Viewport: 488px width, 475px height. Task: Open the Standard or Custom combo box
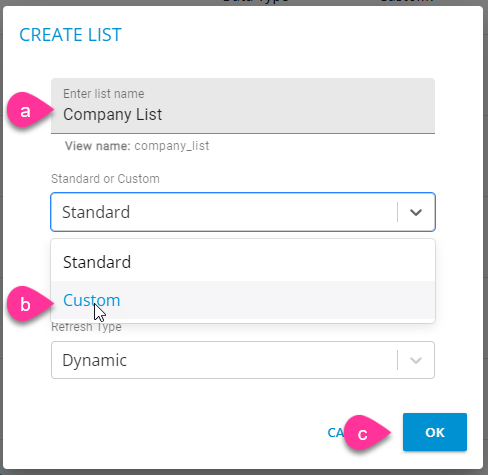(x=243, y=212)
